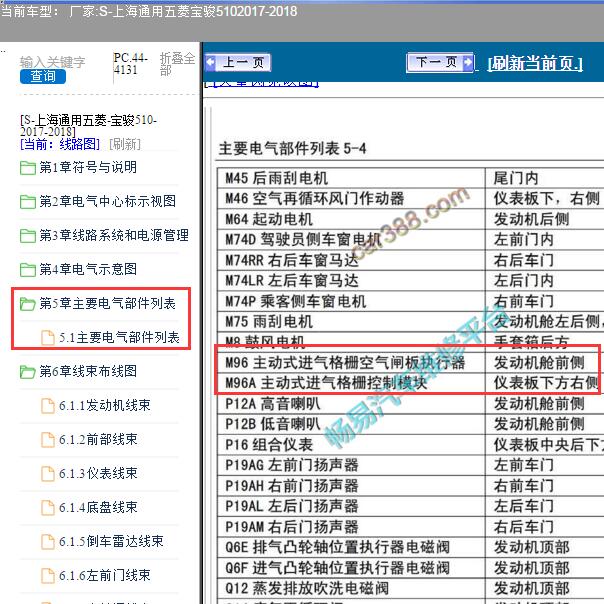Select P19AL 左后门扬声器 cell
The width and height of the screenshot is (604, 604).
pyautogui.click(x=351, y=506)
